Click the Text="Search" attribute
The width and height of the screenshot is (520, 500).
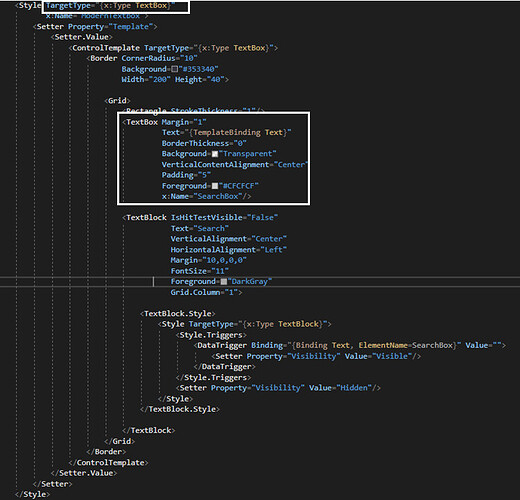click(200, 229)
